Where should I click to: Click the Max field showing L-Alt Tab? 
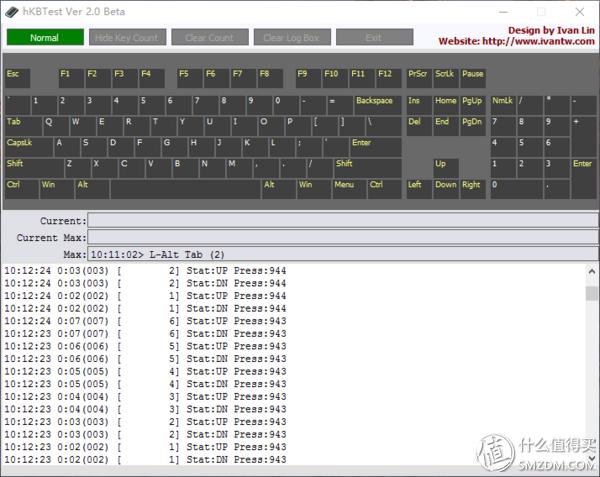pyautogui.click(x=342, y=254)
